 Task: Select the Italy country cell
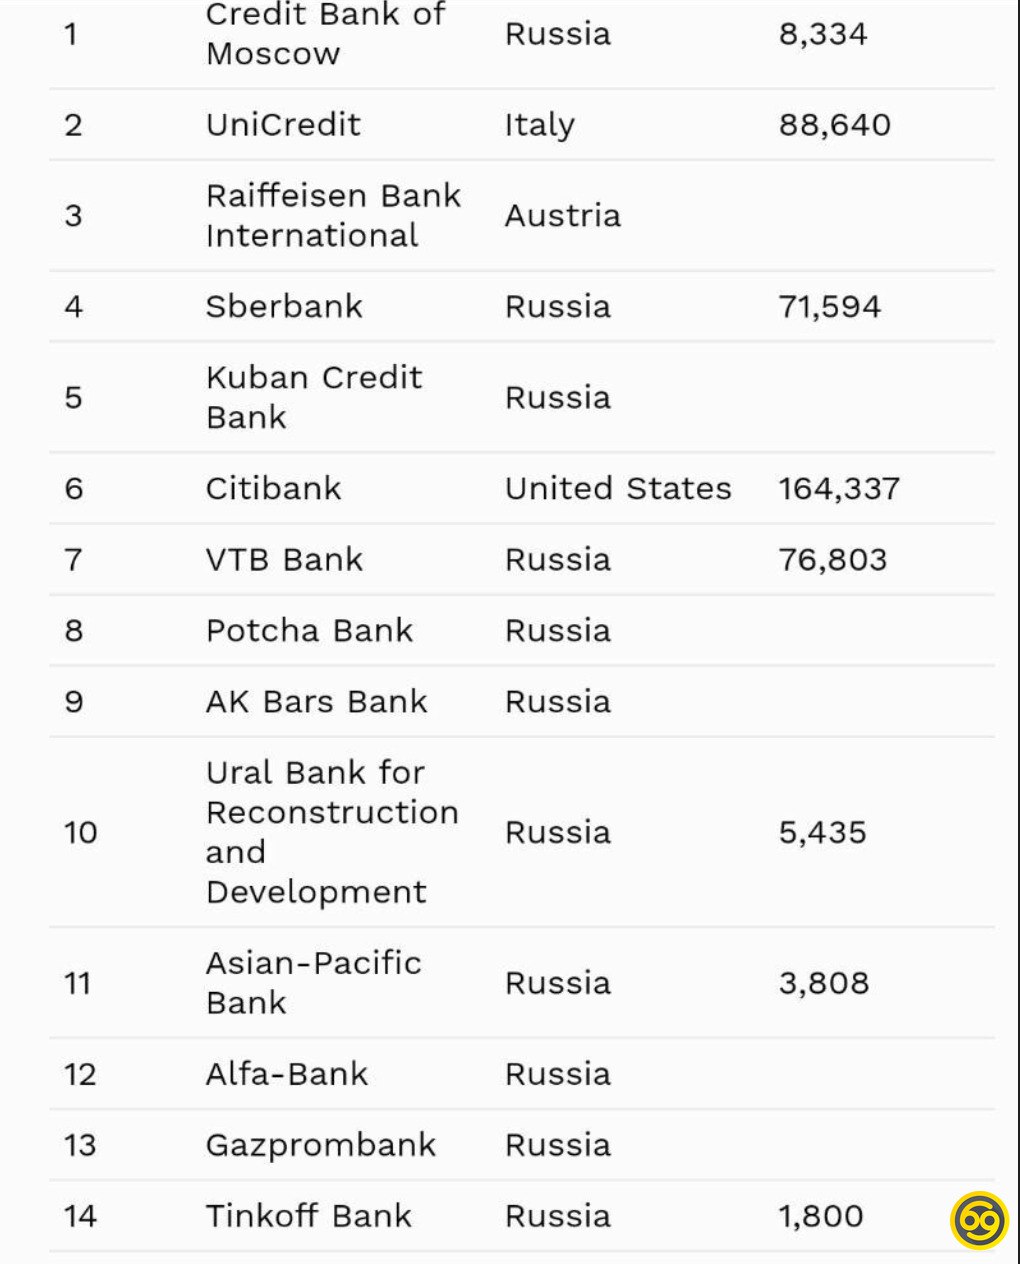(x=539, y=125)
